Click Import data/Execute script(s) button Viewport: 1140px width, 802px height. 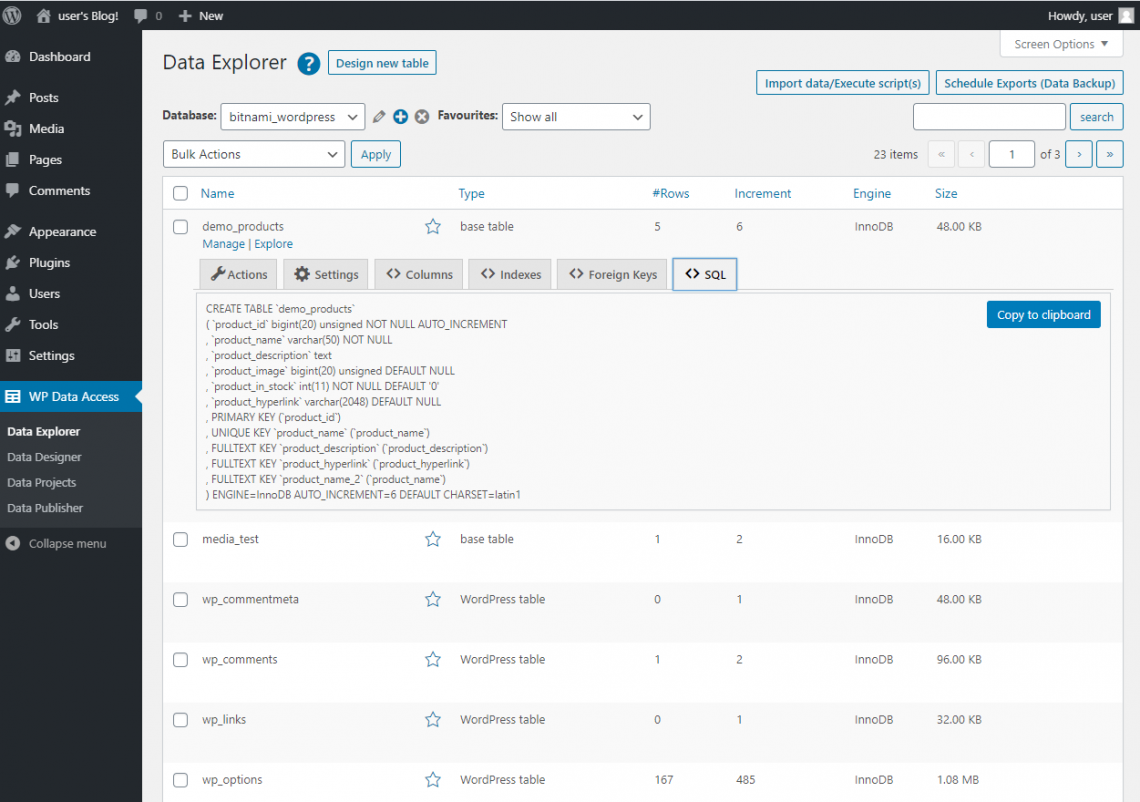tap(843, 83)
